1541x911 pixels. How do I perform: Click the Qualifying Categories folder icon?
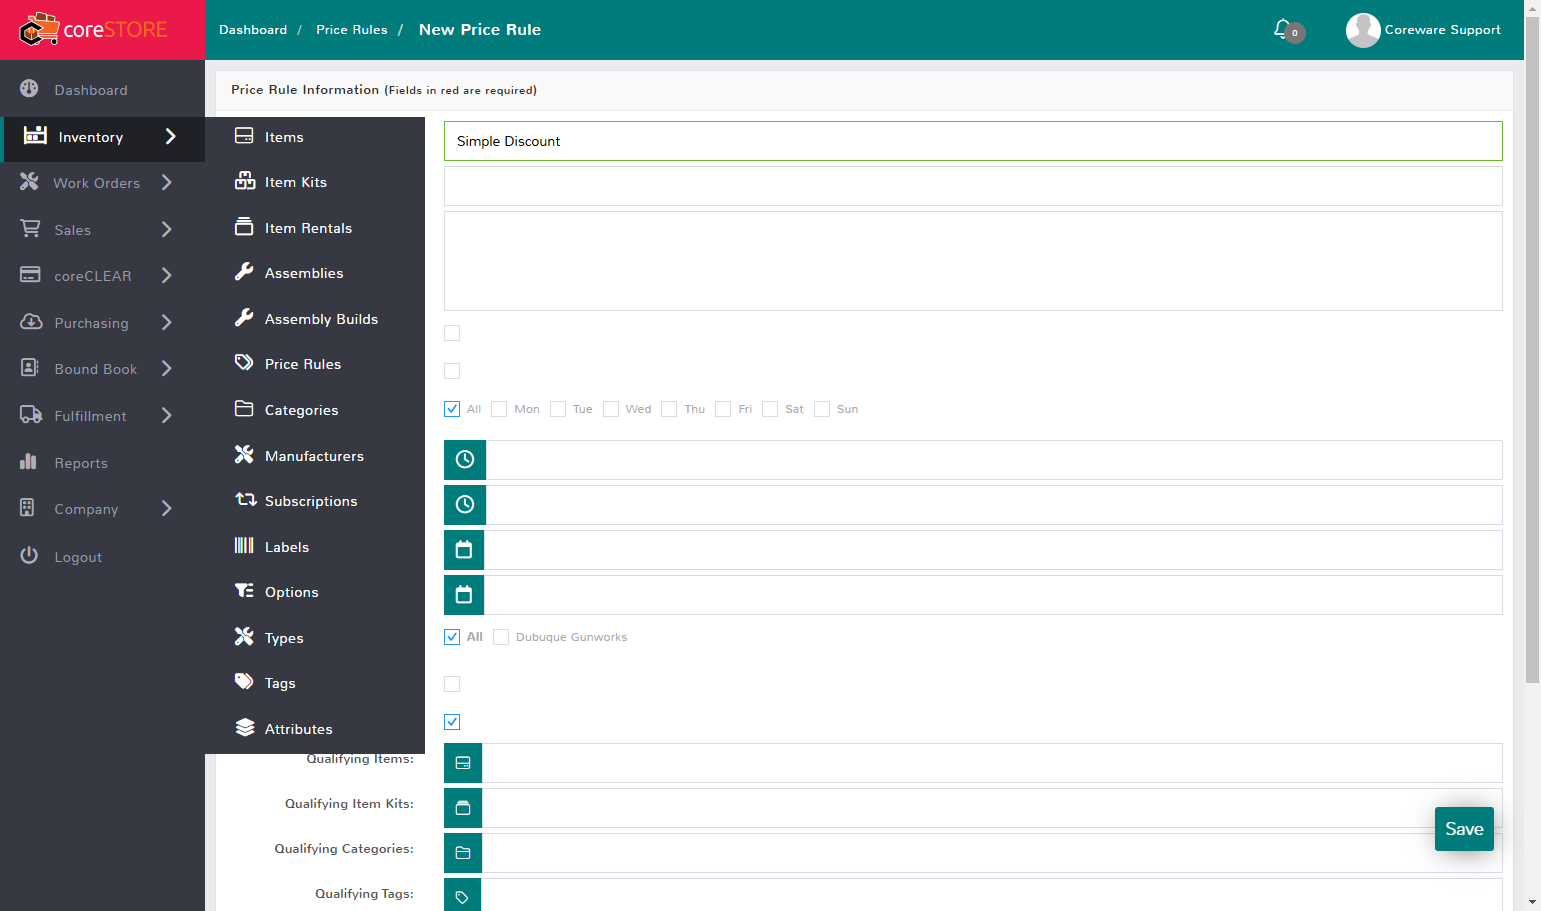463,853
